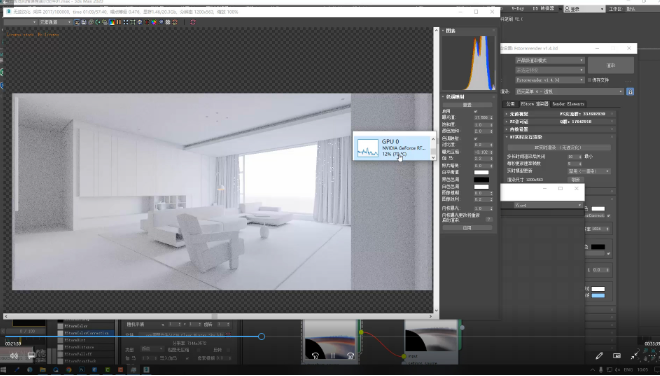Image resolution: width=660 pixels, height=376 pixels.
Task: Click the color wheel icon in framebuffer toolbar
Action: [154, 22]
